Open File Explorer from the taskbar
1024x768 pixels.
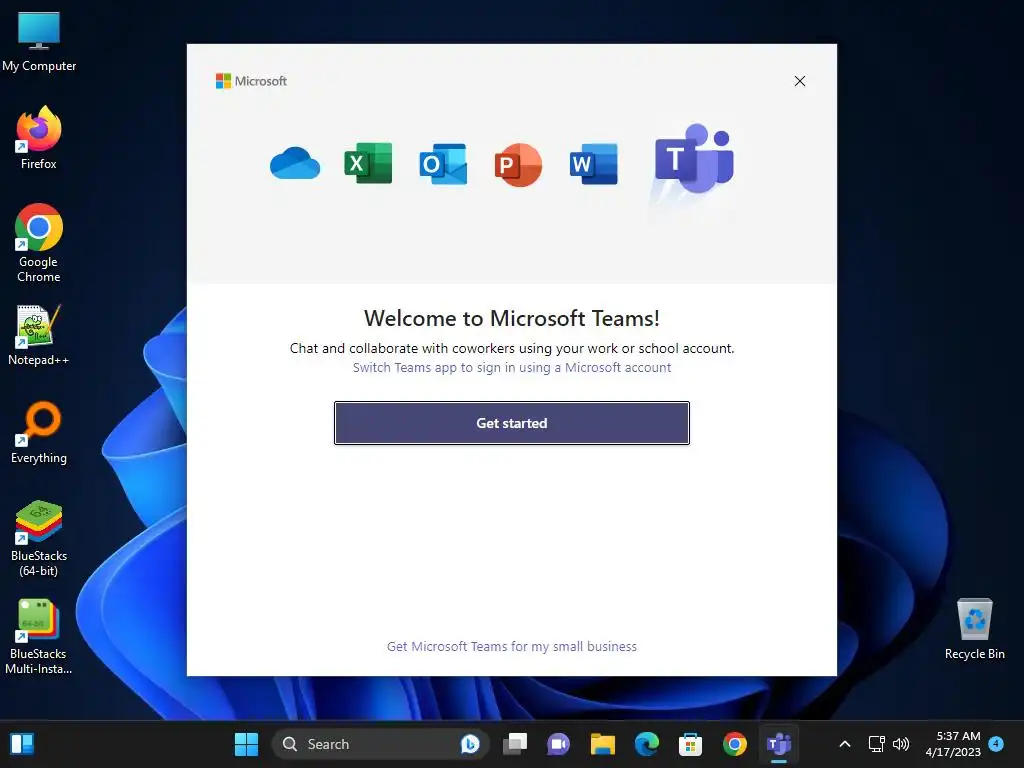602,744
